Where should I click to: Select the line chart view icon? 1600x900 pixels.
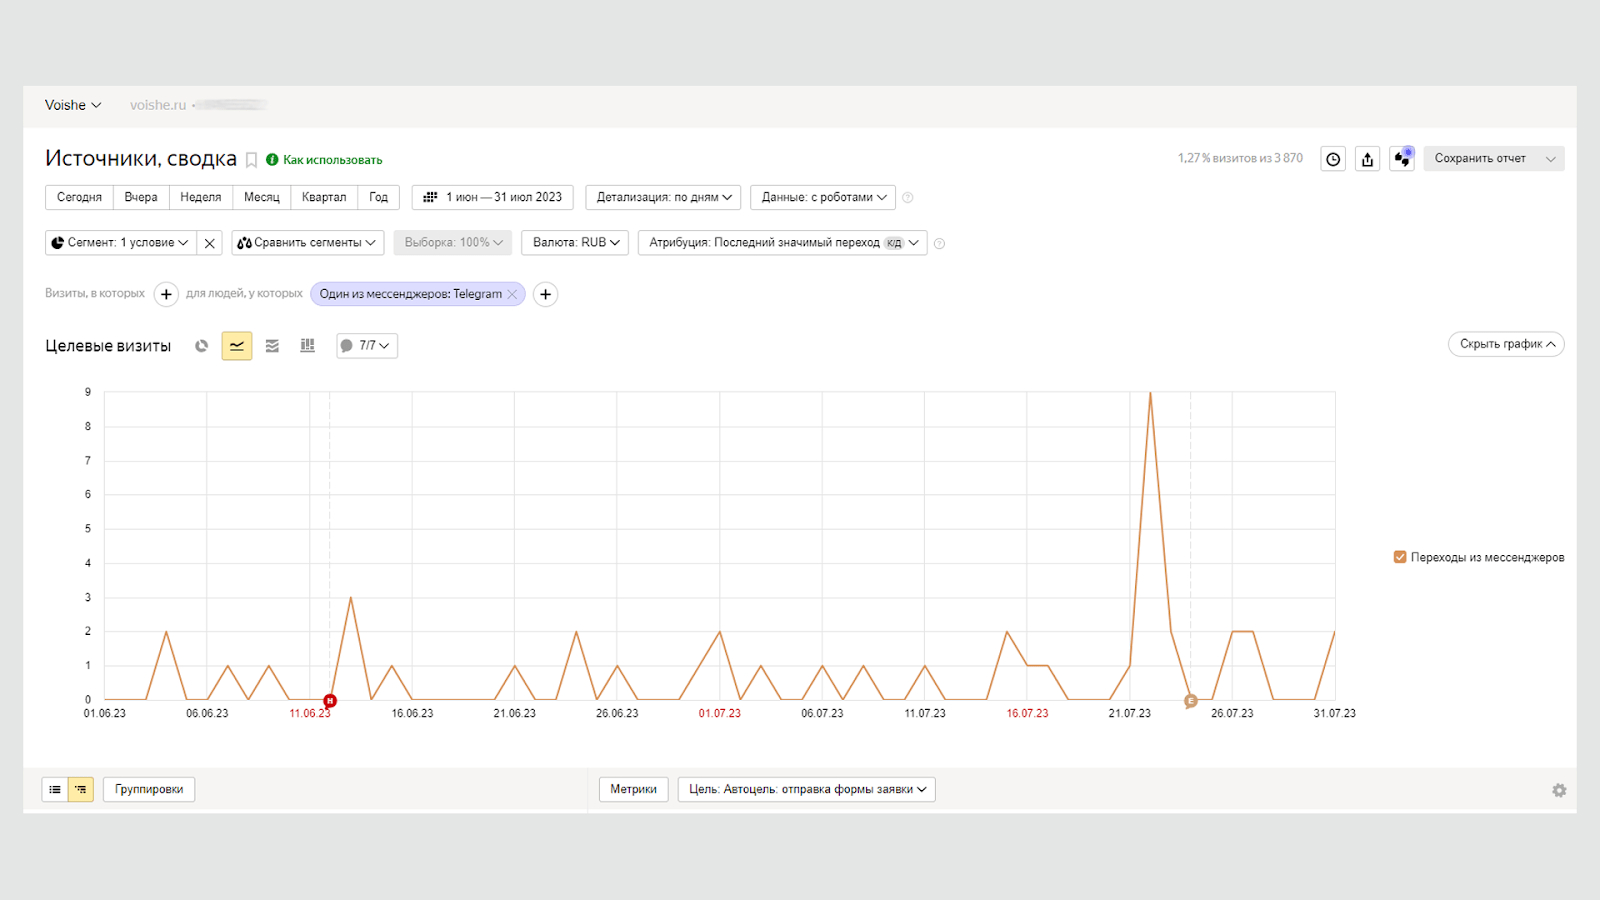[x=237, y=346]
